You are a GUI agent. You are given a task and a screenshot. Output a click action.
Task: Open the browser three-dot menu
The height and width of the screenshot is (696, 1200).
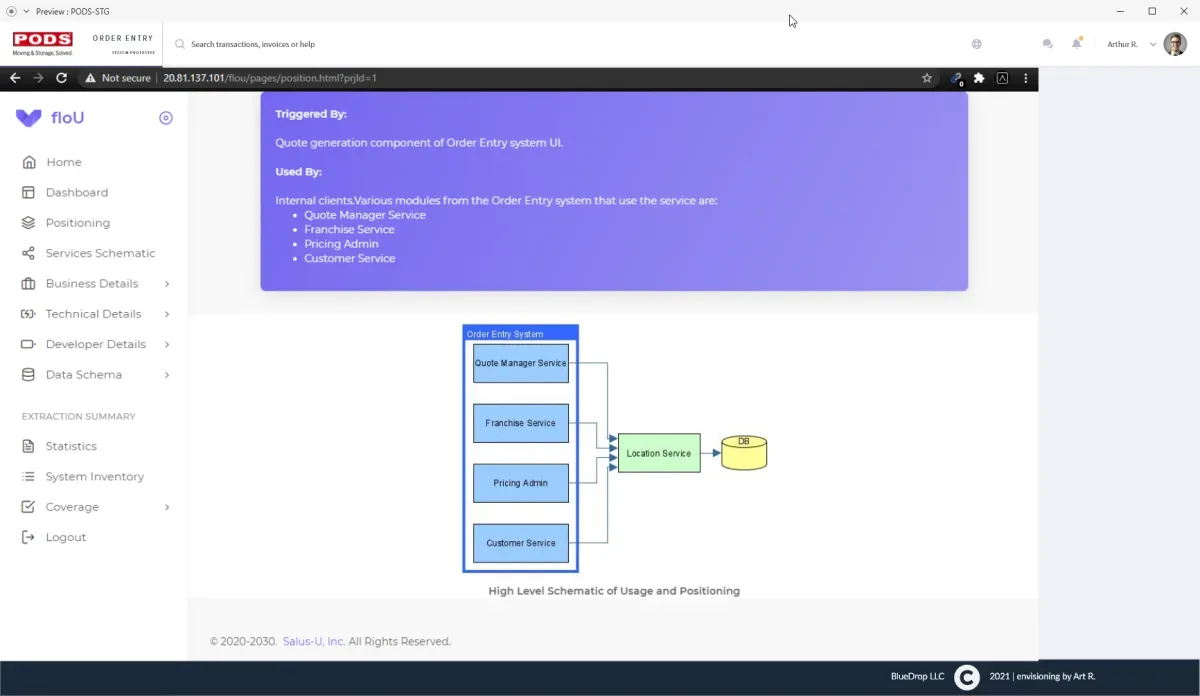1026,78
